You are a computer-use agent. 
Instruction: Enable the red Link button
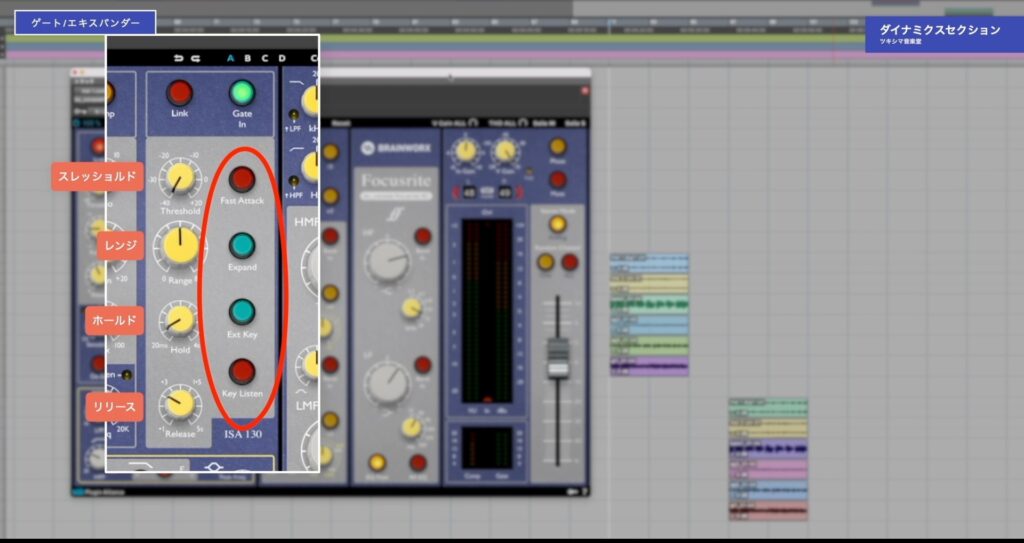click(179, 93)
